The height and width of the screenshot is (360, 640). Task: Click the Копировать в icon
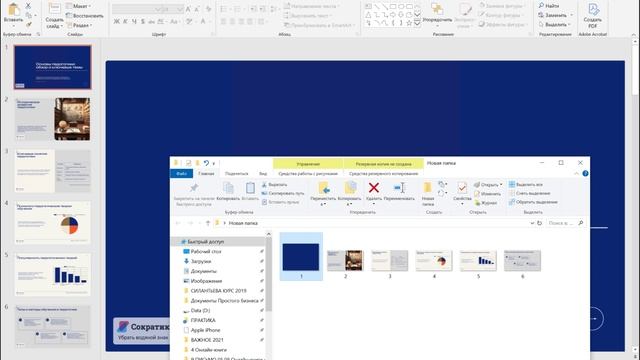(350, 188)
